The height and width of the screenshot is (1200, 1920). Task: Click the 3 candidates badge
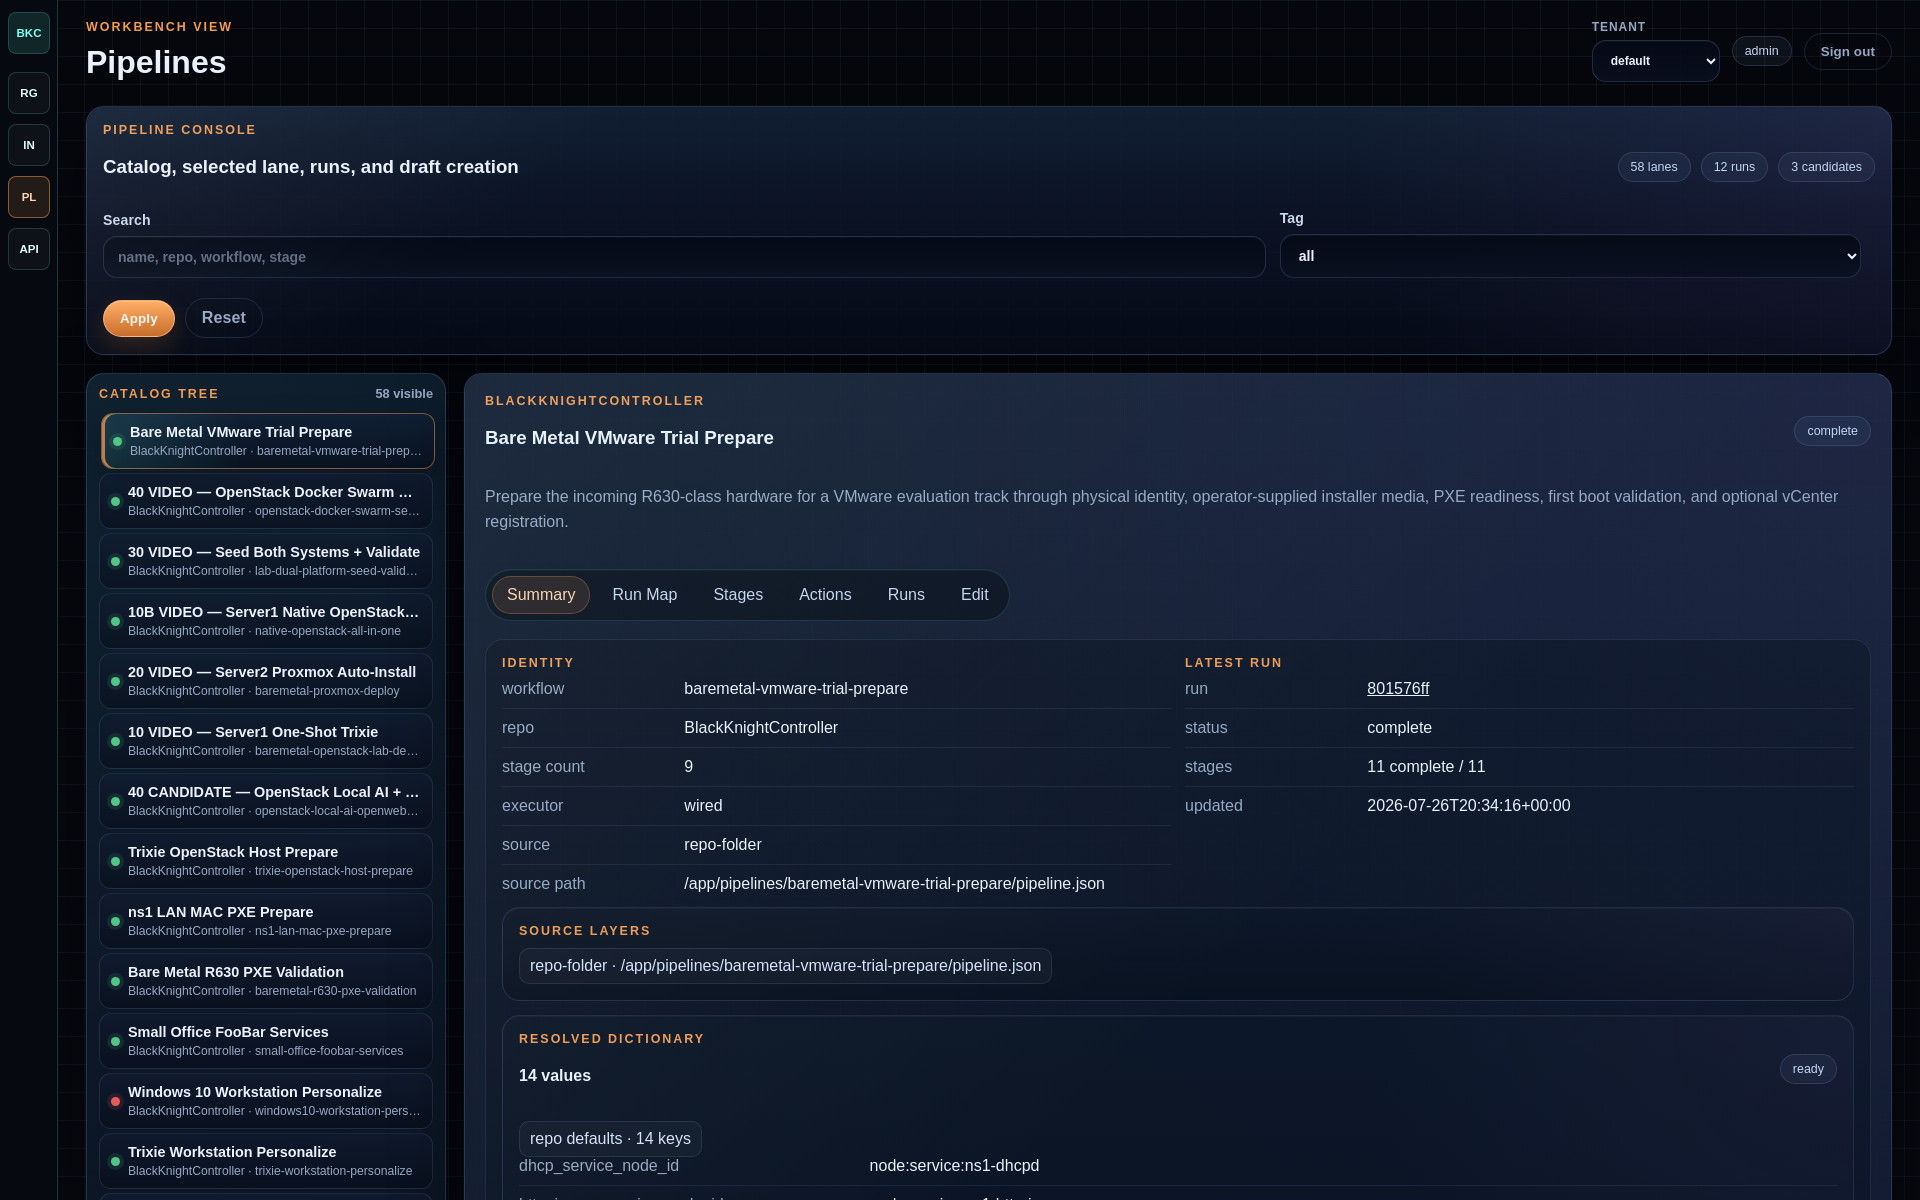1826,167
